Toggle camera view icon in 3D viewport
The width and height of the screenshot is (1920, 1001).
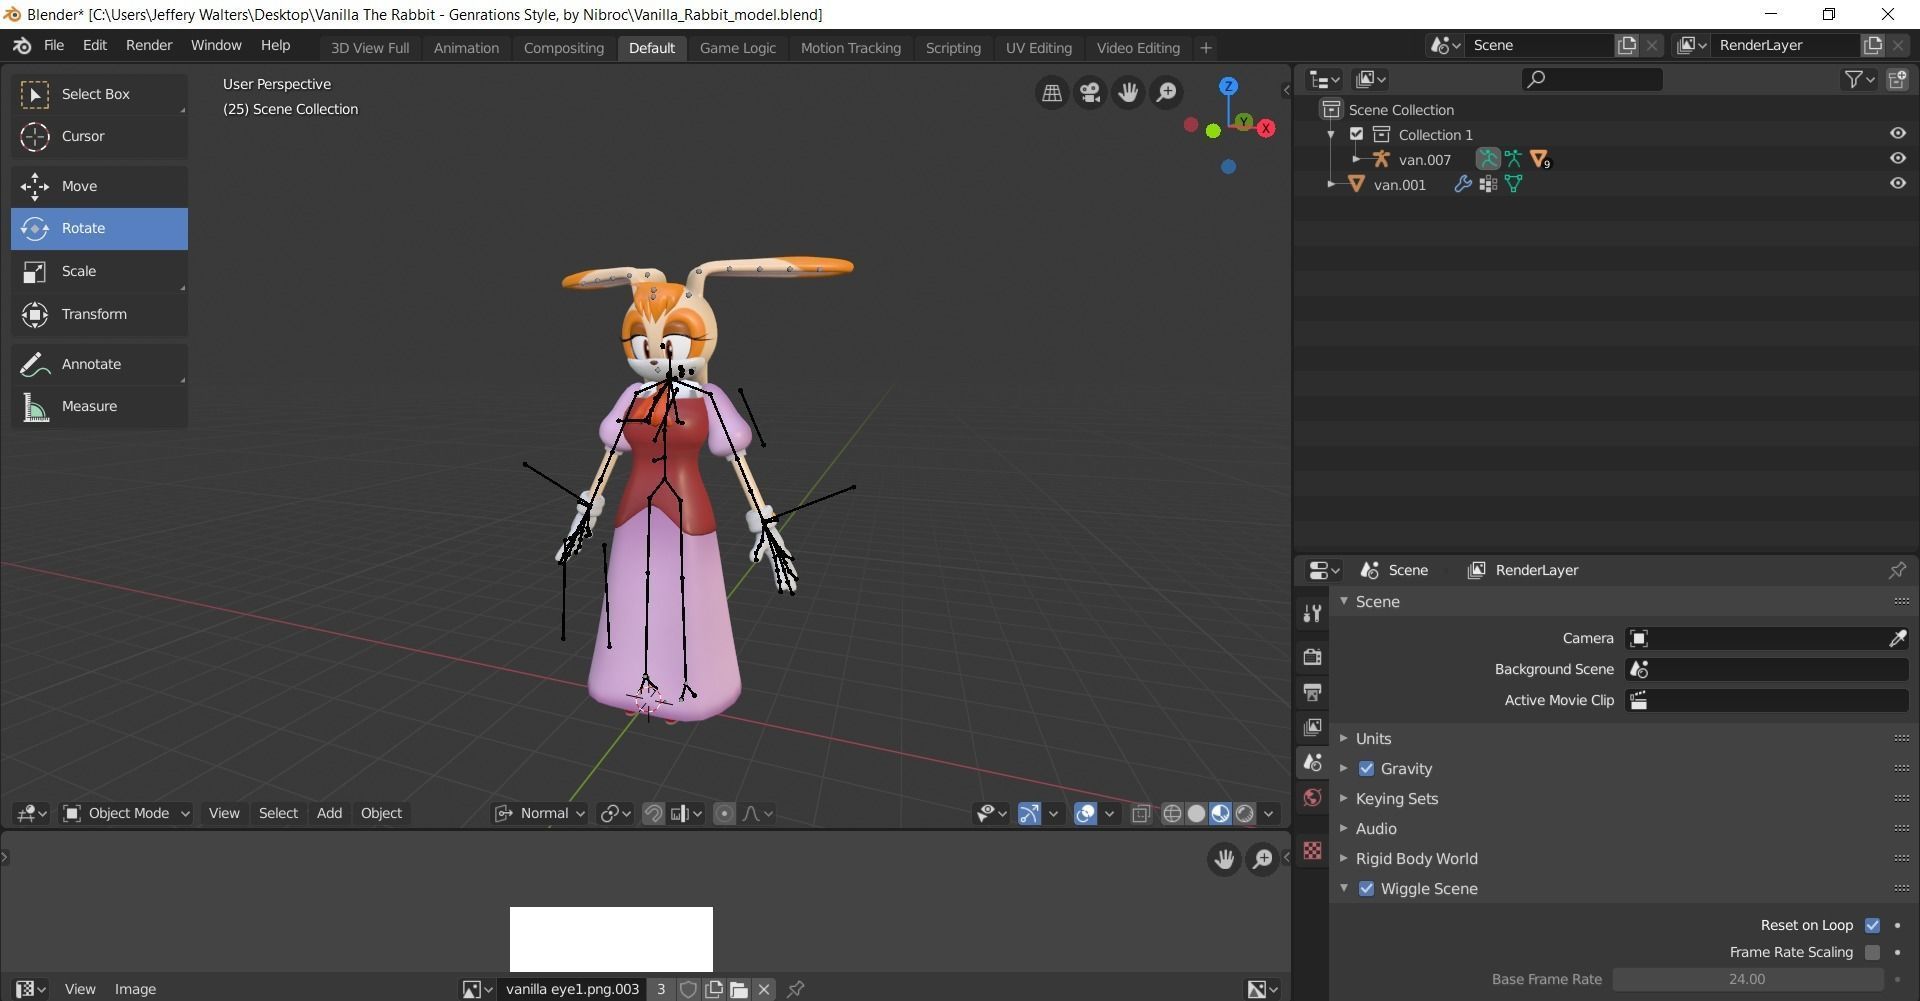[x=1090, y=93]
